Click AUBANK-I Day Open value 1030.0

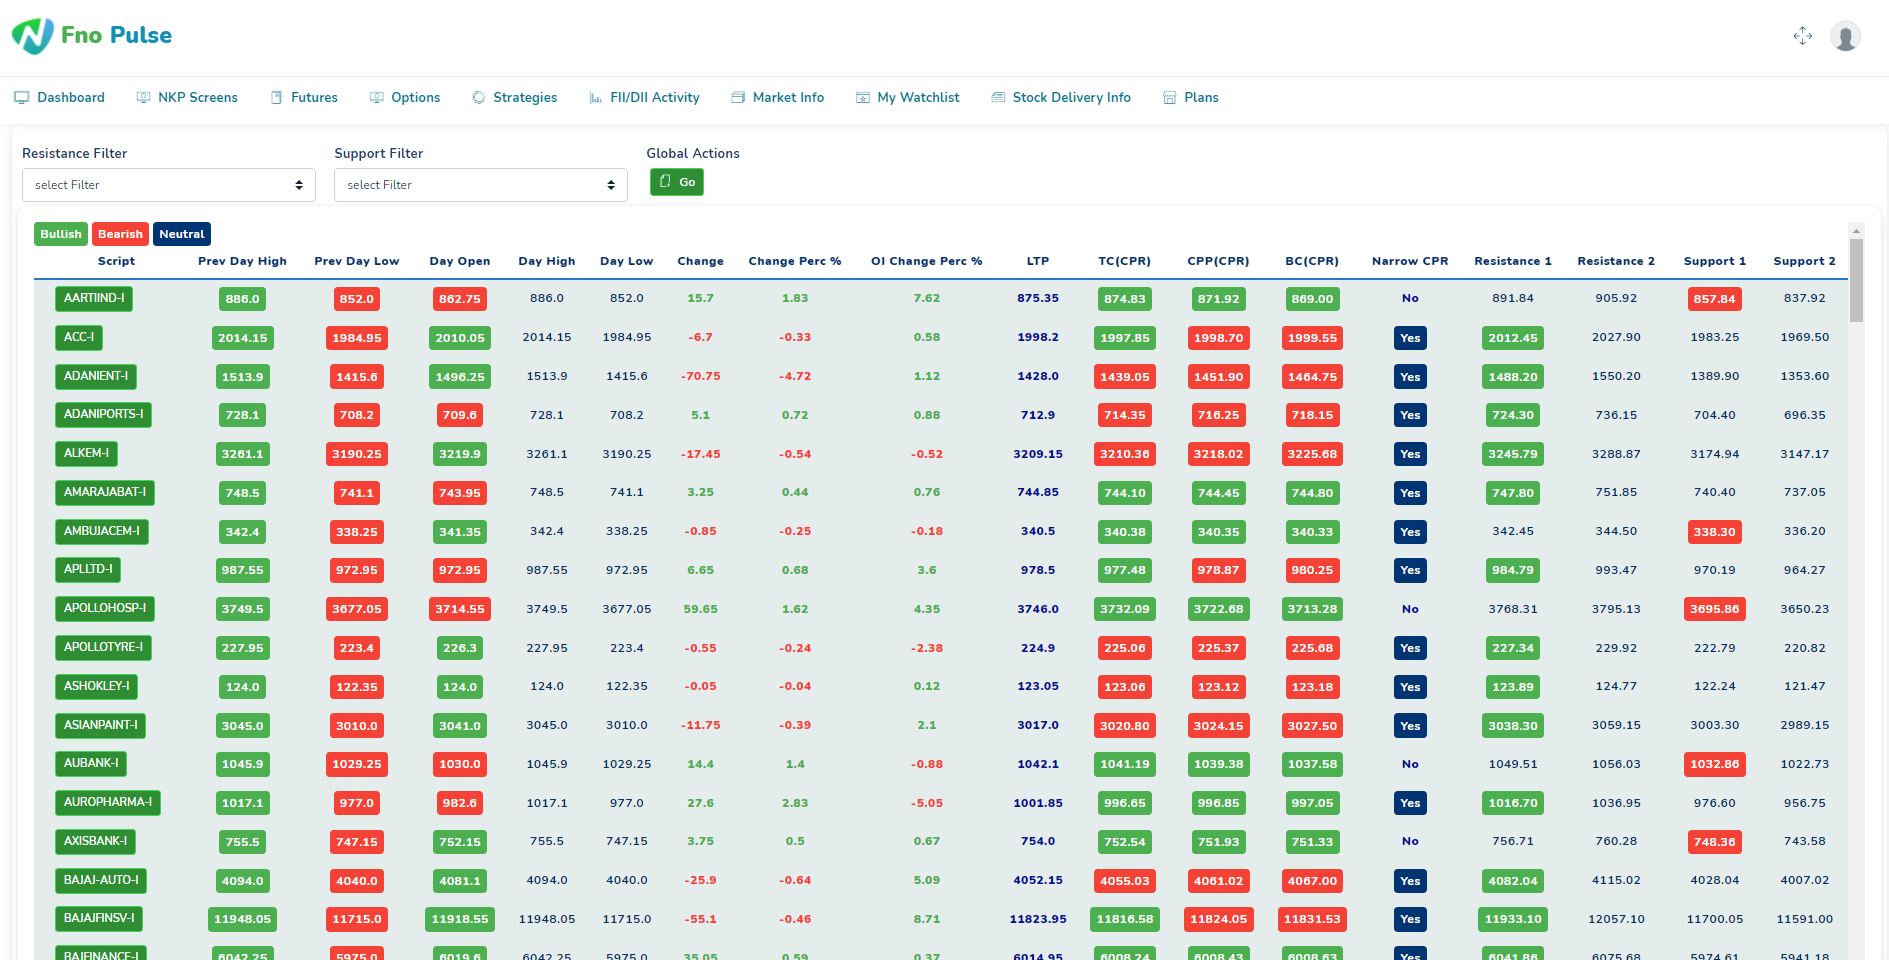460,764
